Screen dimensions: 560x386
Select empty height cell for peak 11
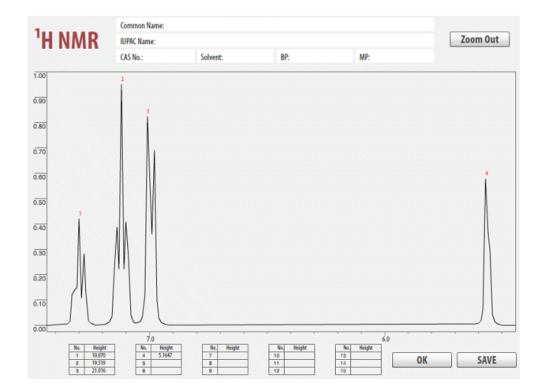click(299, 363)
